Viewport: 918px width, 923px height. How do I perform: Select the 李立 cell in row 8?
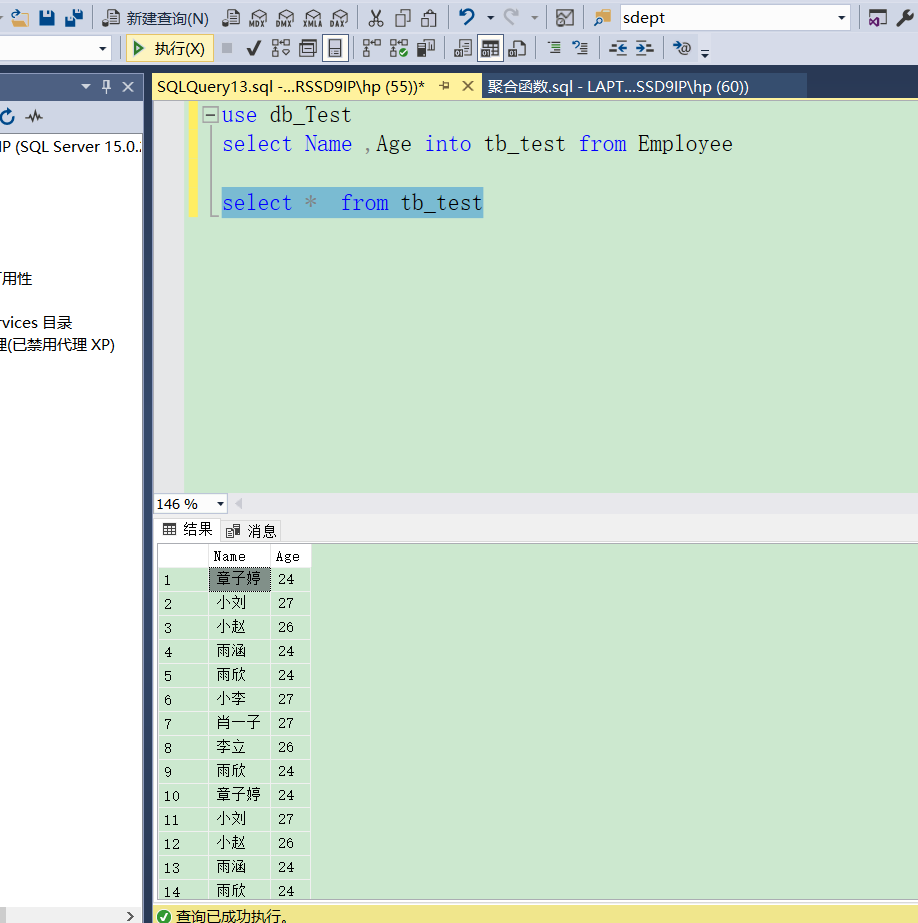[239, 747]
